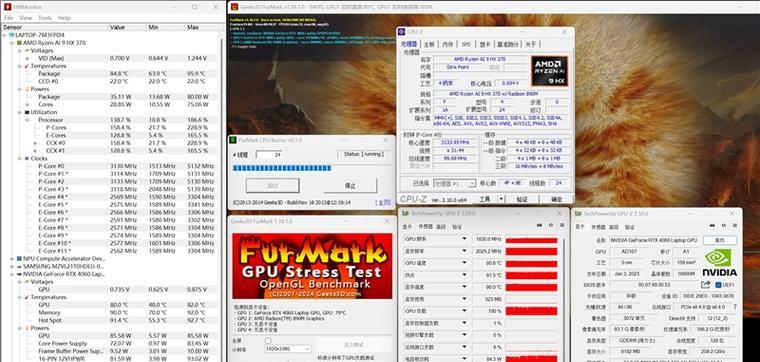This screenshot has height=362, width=760.
Task: Click the NVIDIA logo in GPU-Z
Action: (x=719, y=263)
